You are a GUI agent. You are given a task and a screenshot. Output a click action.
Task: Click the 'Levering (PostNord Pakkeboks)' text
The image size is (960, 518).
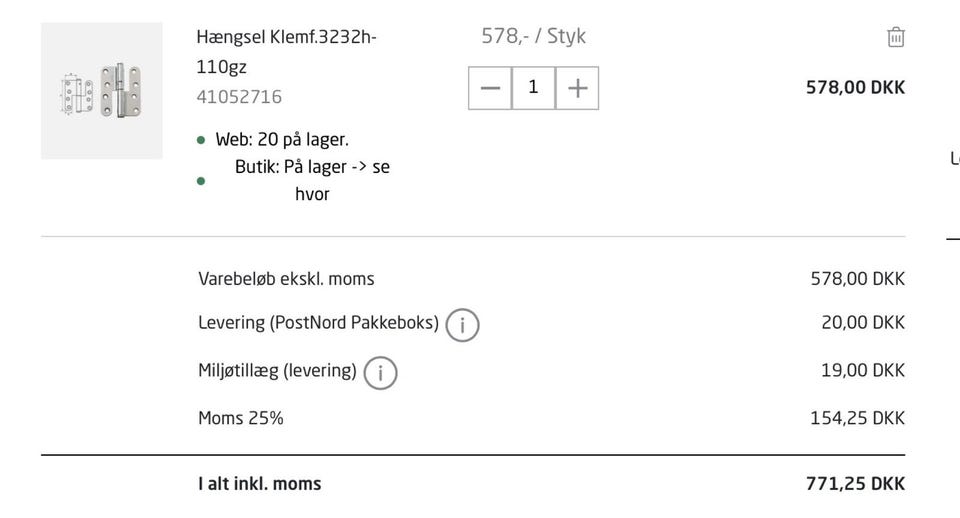pyautogui.click(x=318, y=323)
